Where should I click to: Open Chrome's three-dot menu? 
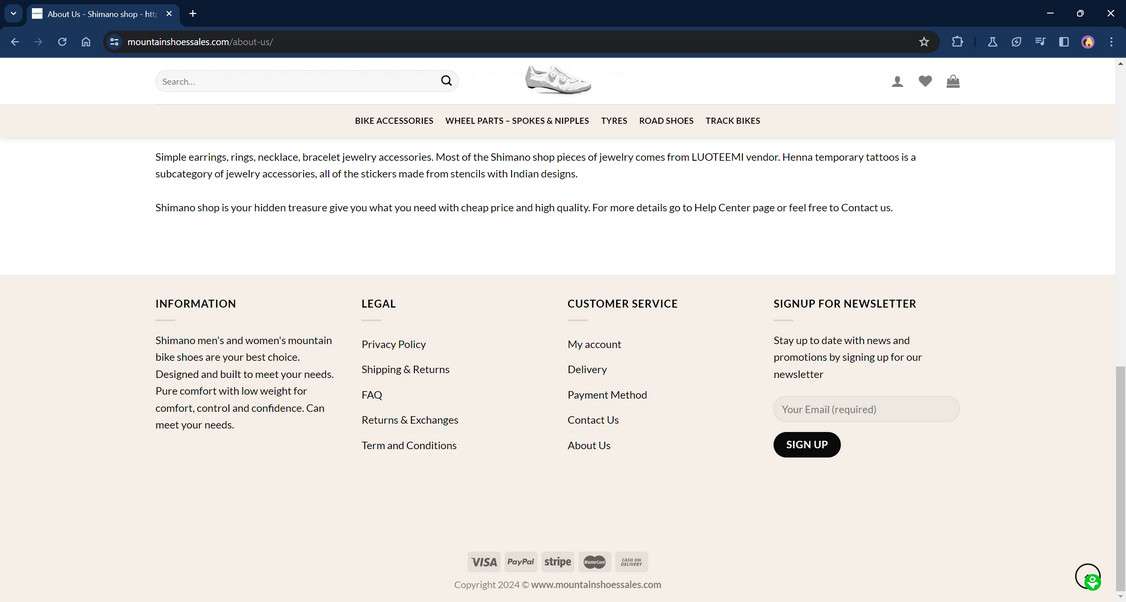pyautogui.click(x=1110, y=41)
